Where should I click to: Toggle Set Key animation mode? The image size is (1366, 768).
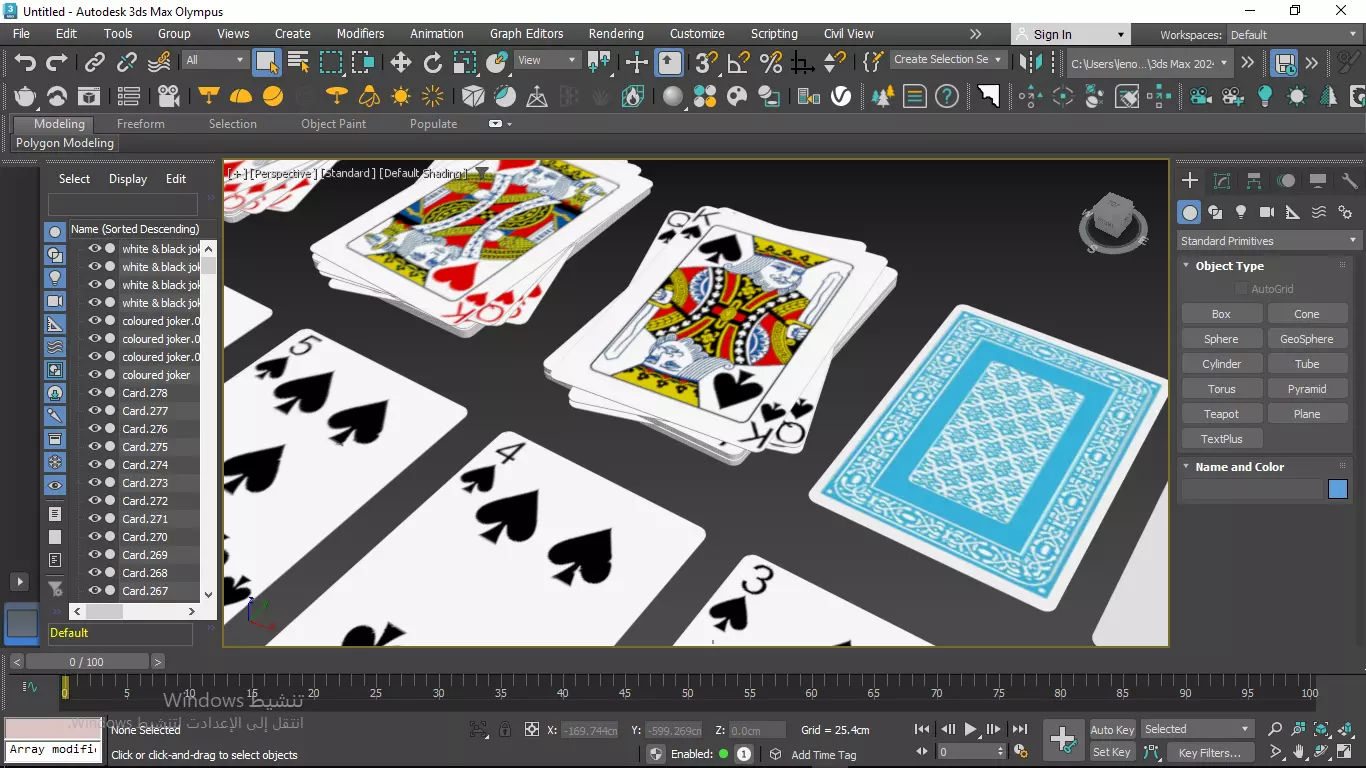click(1112, 752)
